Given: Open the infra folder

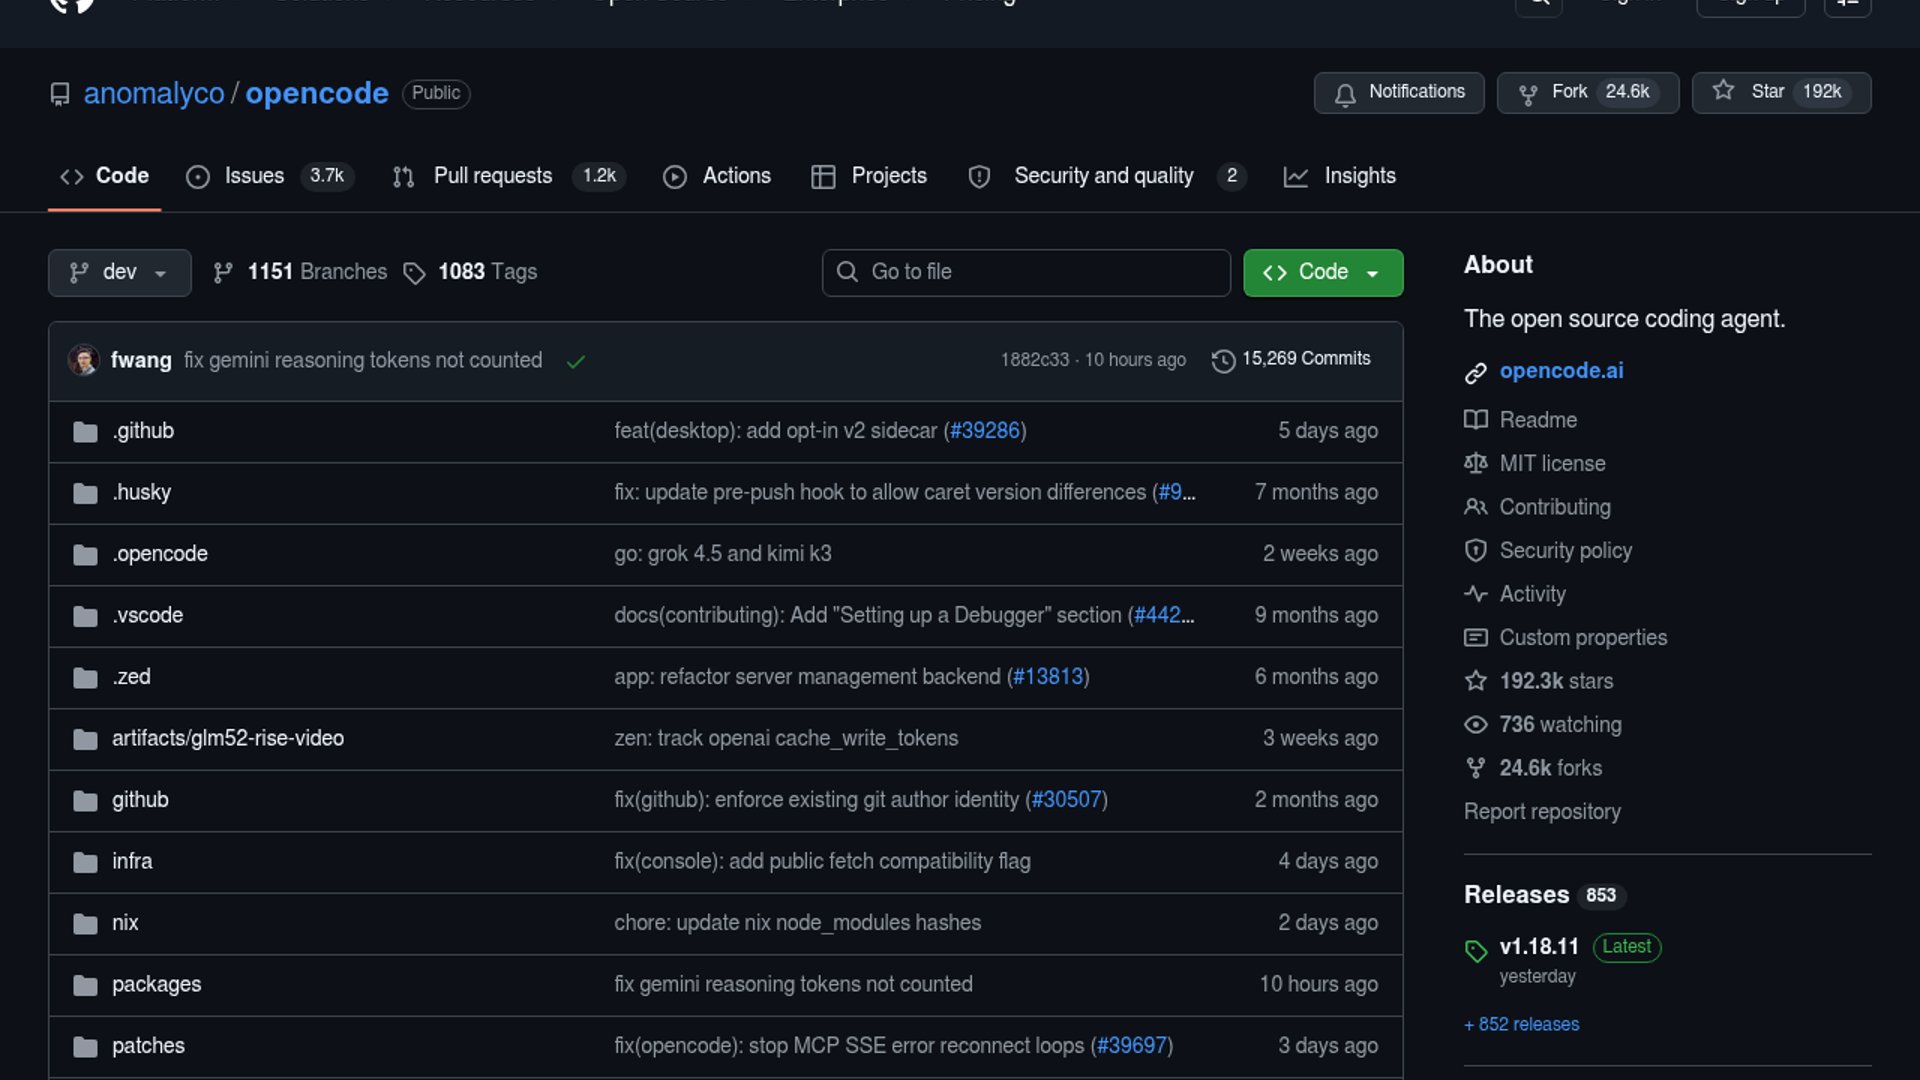Looking at the screenshot, I should tap(132, 862).
